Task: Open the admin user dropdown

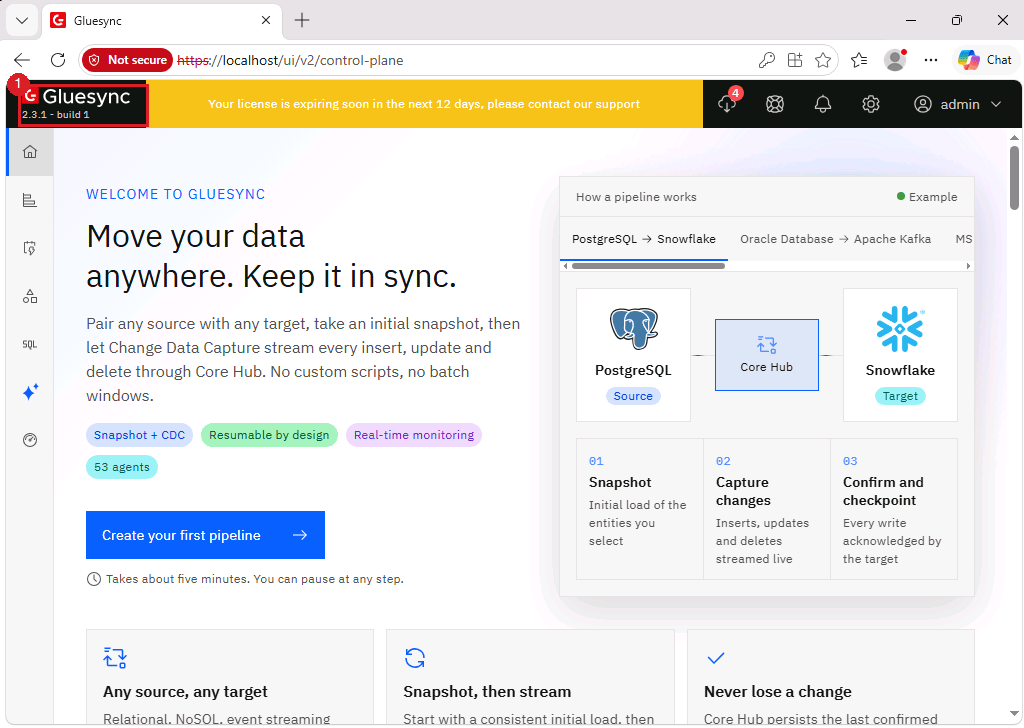Action: pos(957,104)
